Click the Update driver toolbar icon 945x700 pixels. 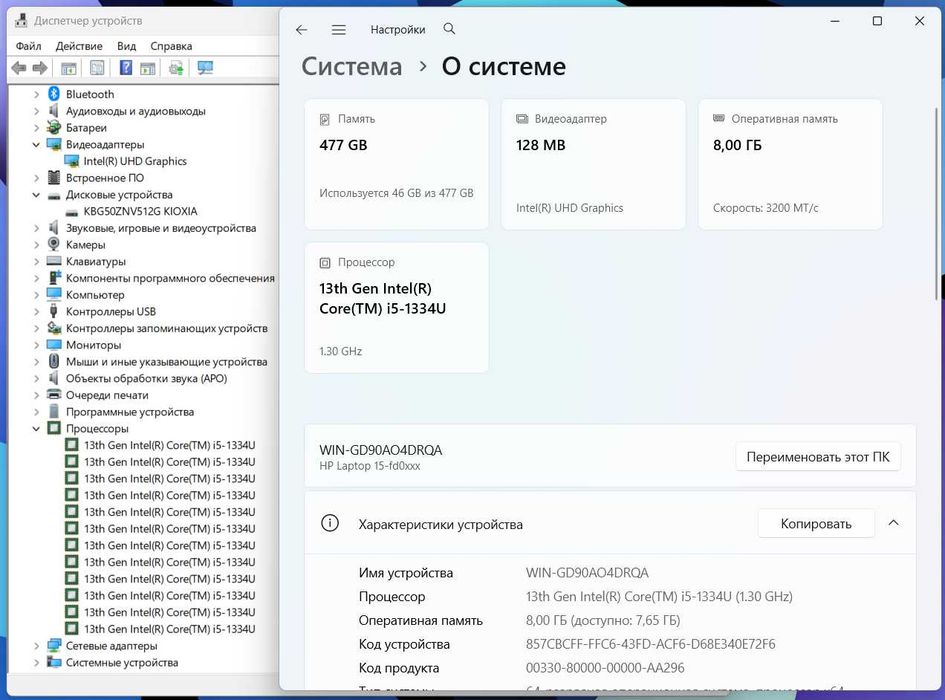pos(177,68)
